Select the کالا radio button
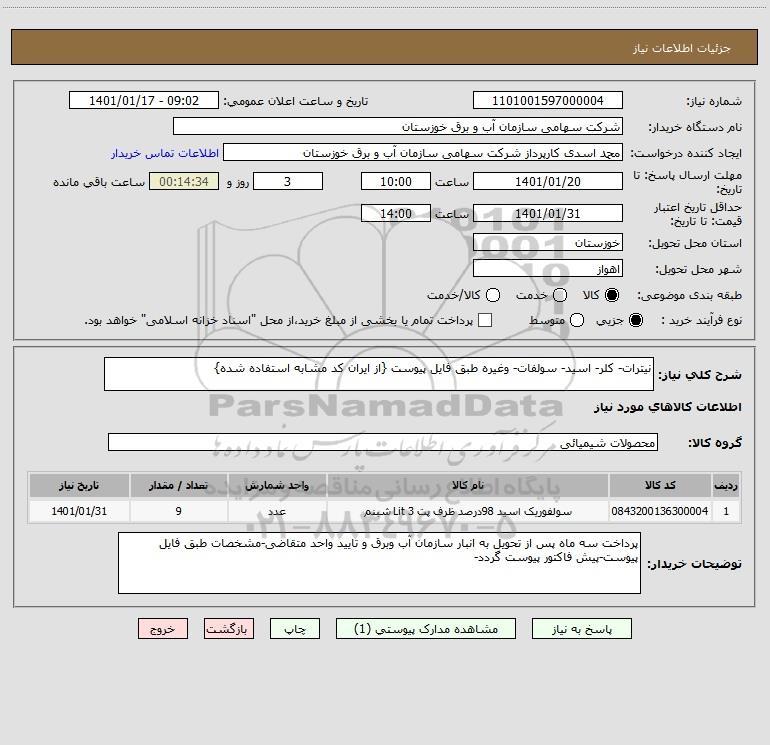The image size is (770, 745). click(612, 295)
